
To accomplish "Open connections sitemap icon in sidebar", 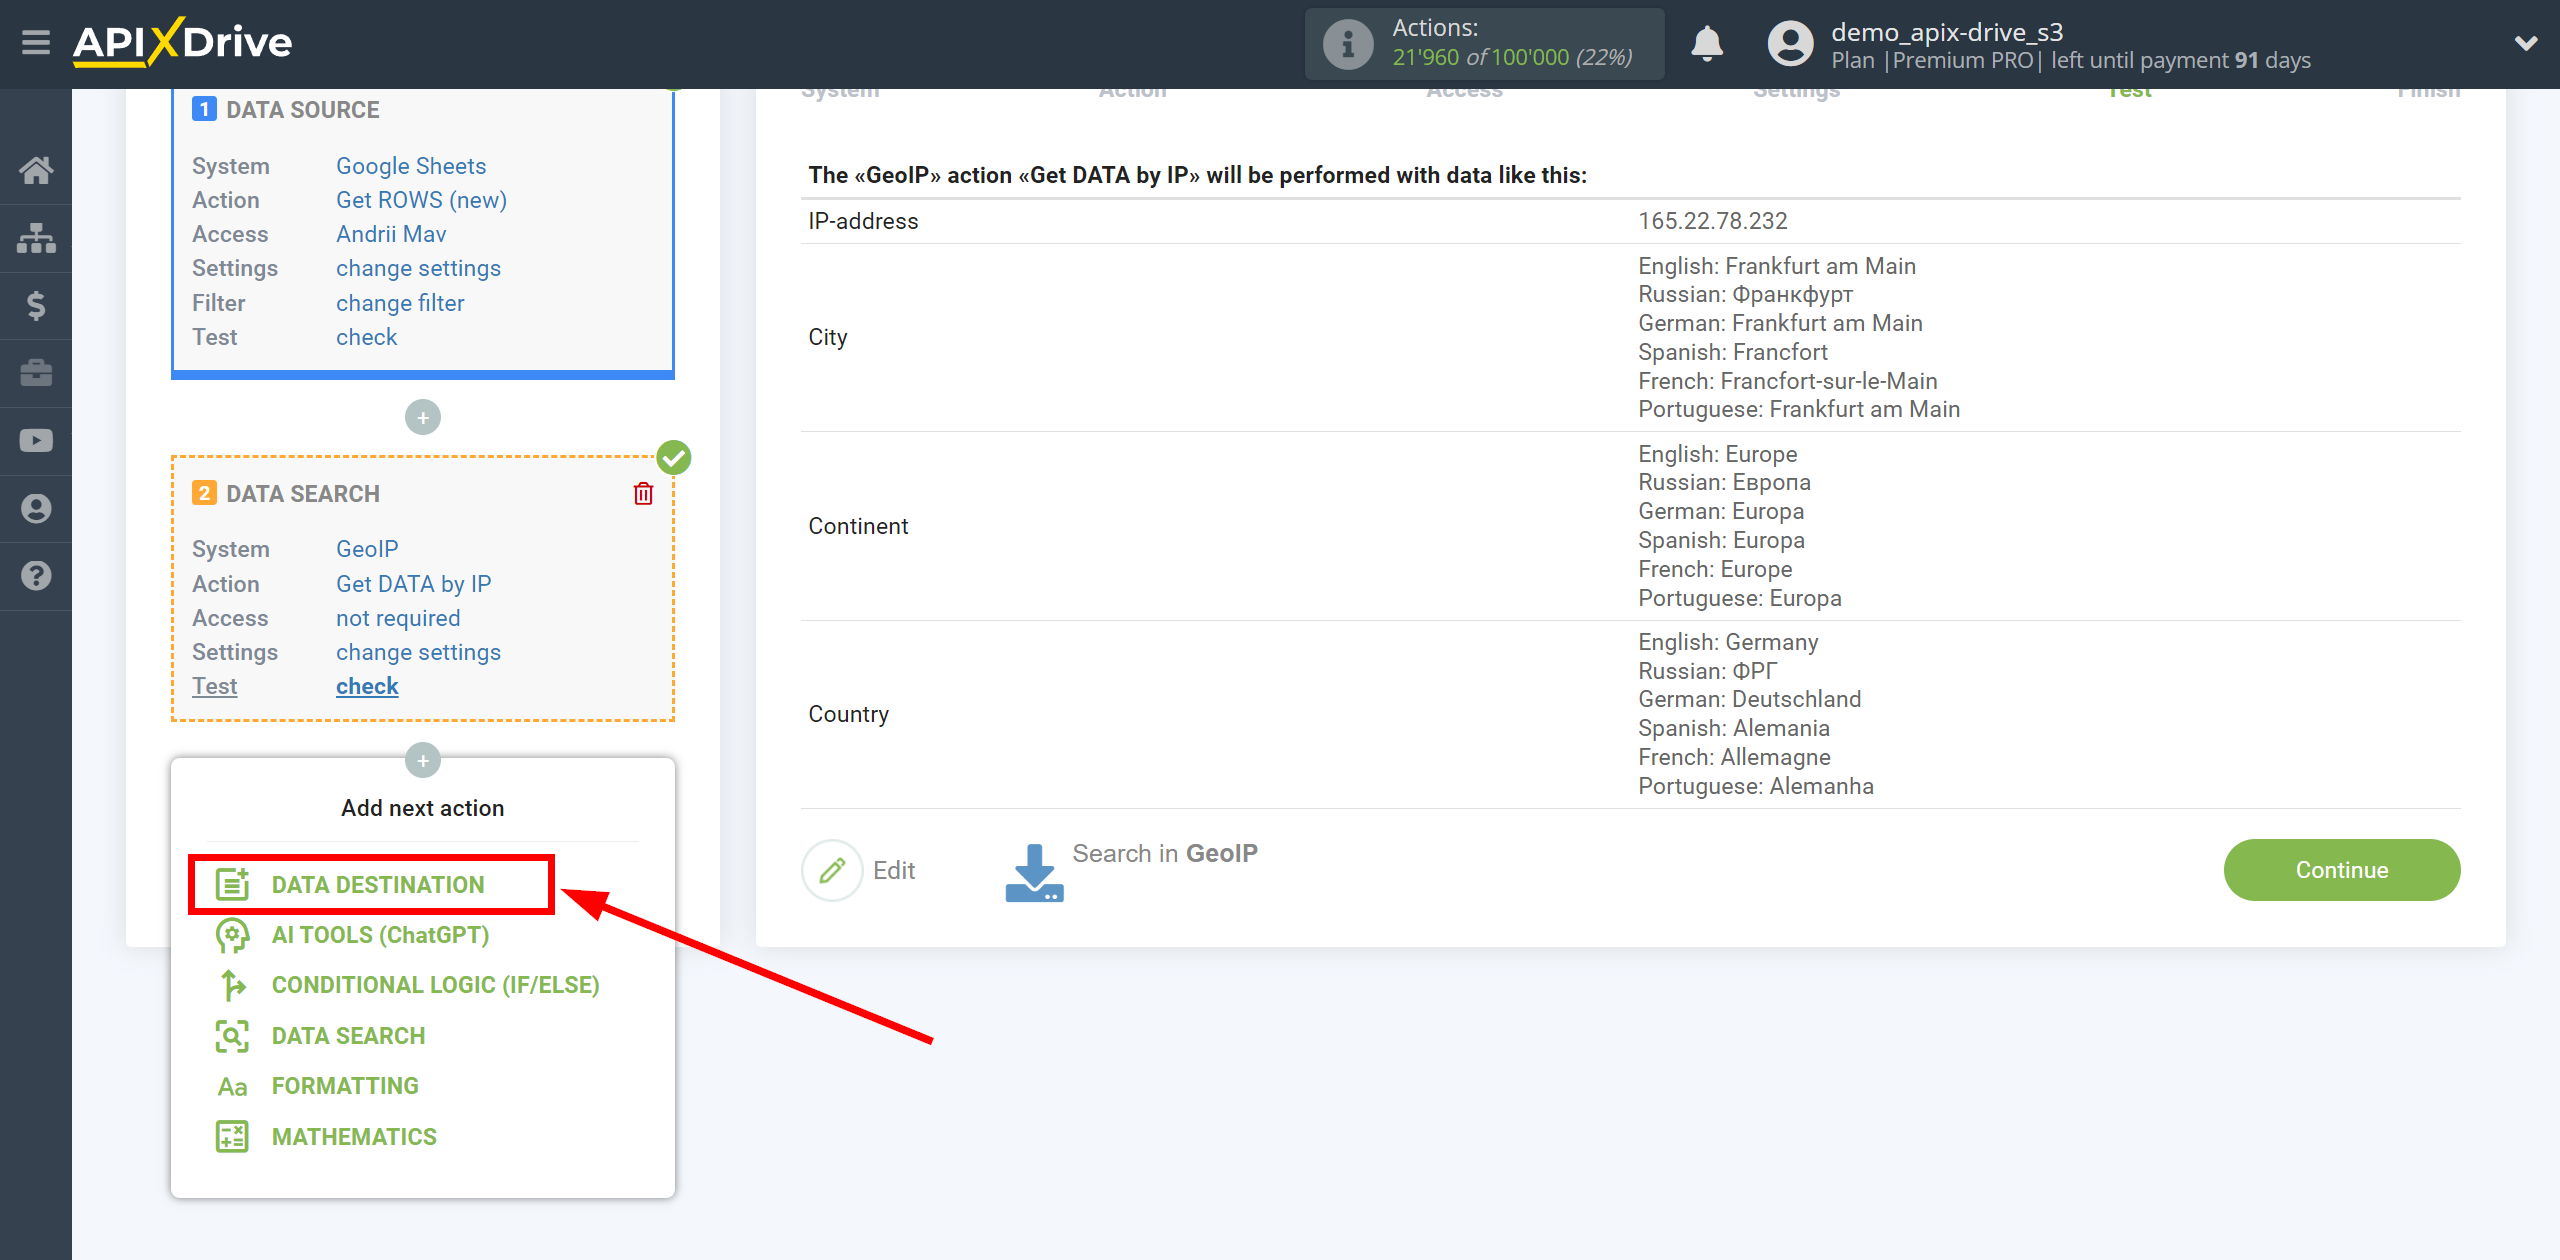I will pyautogui.click(x=36, y=238).
